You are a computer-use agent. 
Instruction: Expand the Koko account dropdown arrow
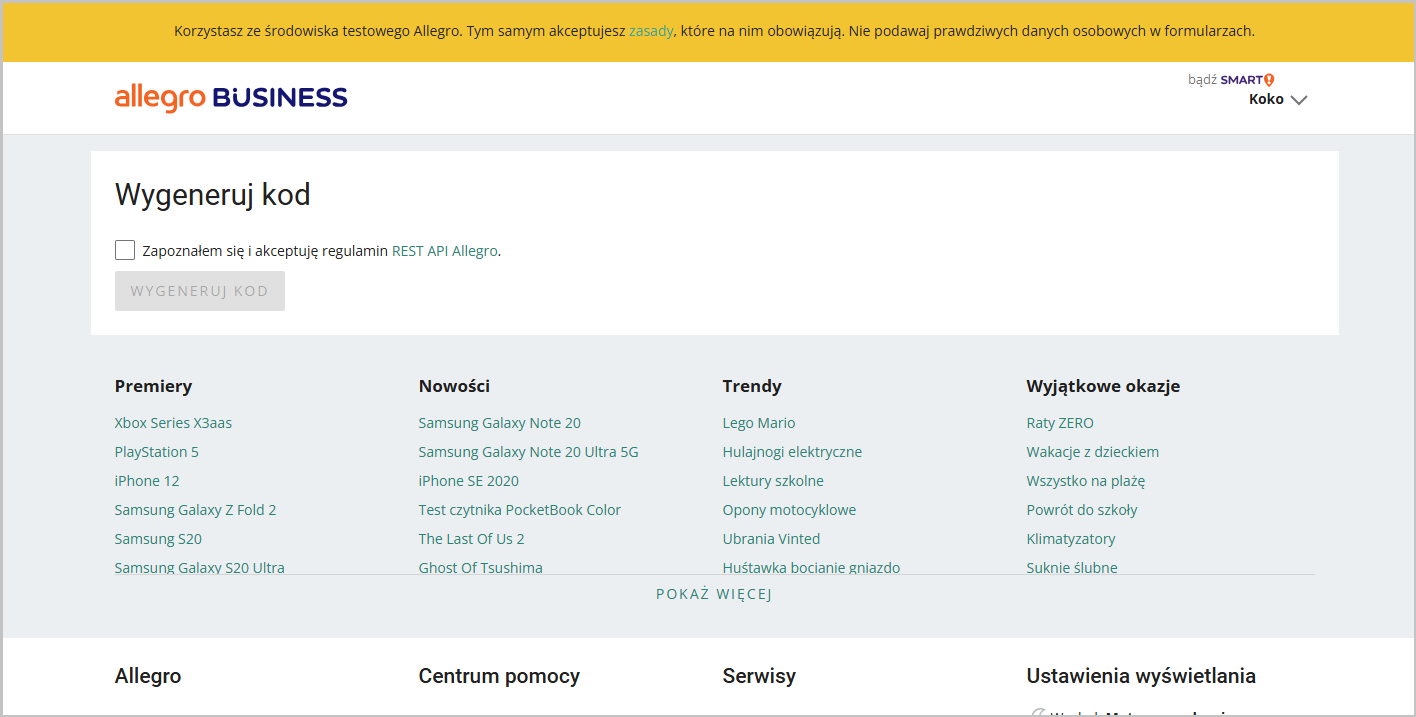tap(1299, 100)
